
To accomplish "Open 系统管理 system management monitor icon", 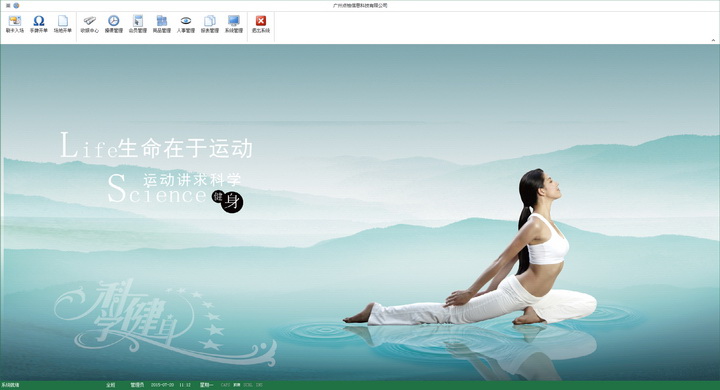I will 234,24.
